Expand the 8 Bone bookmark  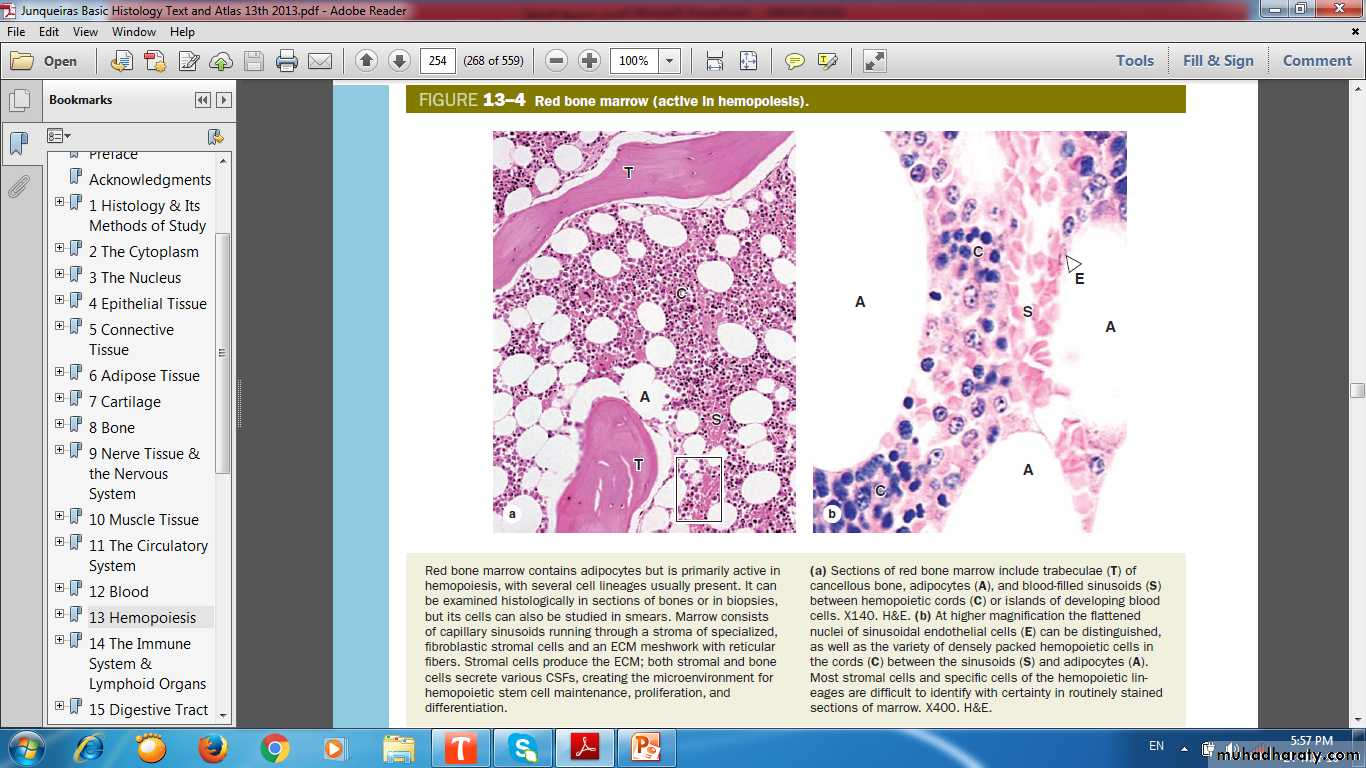pos(60,426)
